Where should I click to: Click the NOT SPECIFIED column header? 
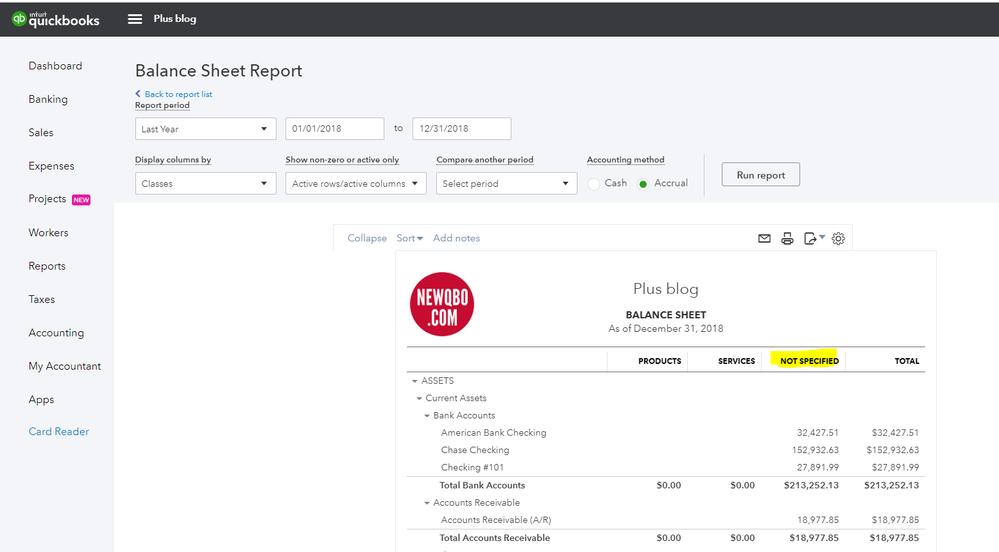(809, 361)
